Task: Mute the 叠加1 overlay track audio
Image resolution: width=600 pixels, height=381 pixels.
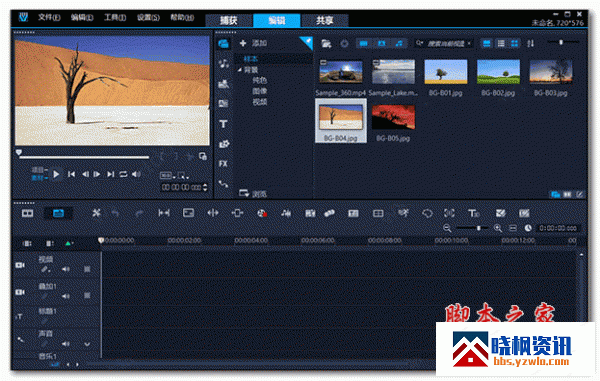Action: (66, 296)
